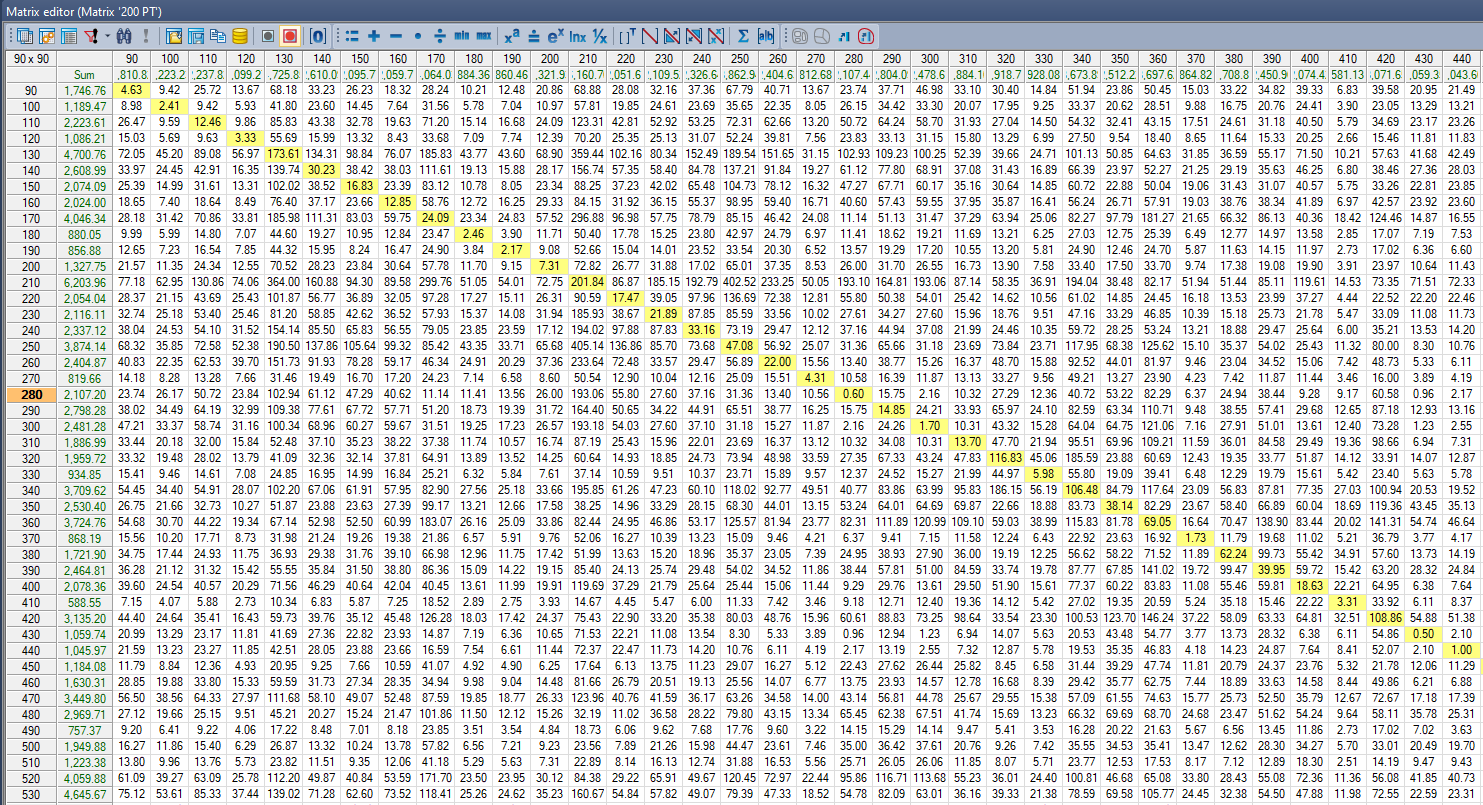
Task: Select column header 440
Action: [1460, 59]
